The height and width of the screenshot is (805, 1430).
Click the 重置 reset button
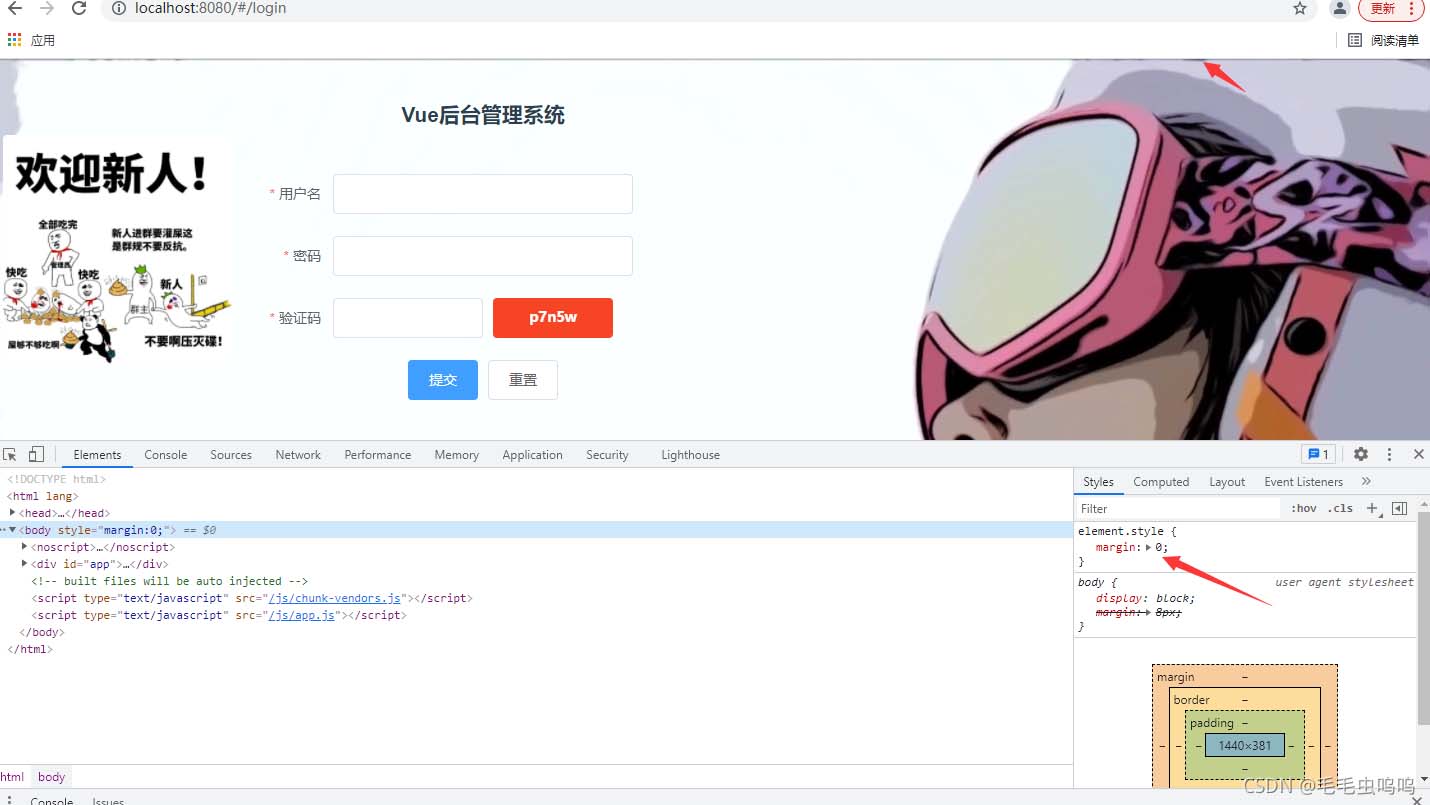tap(523, 380)
